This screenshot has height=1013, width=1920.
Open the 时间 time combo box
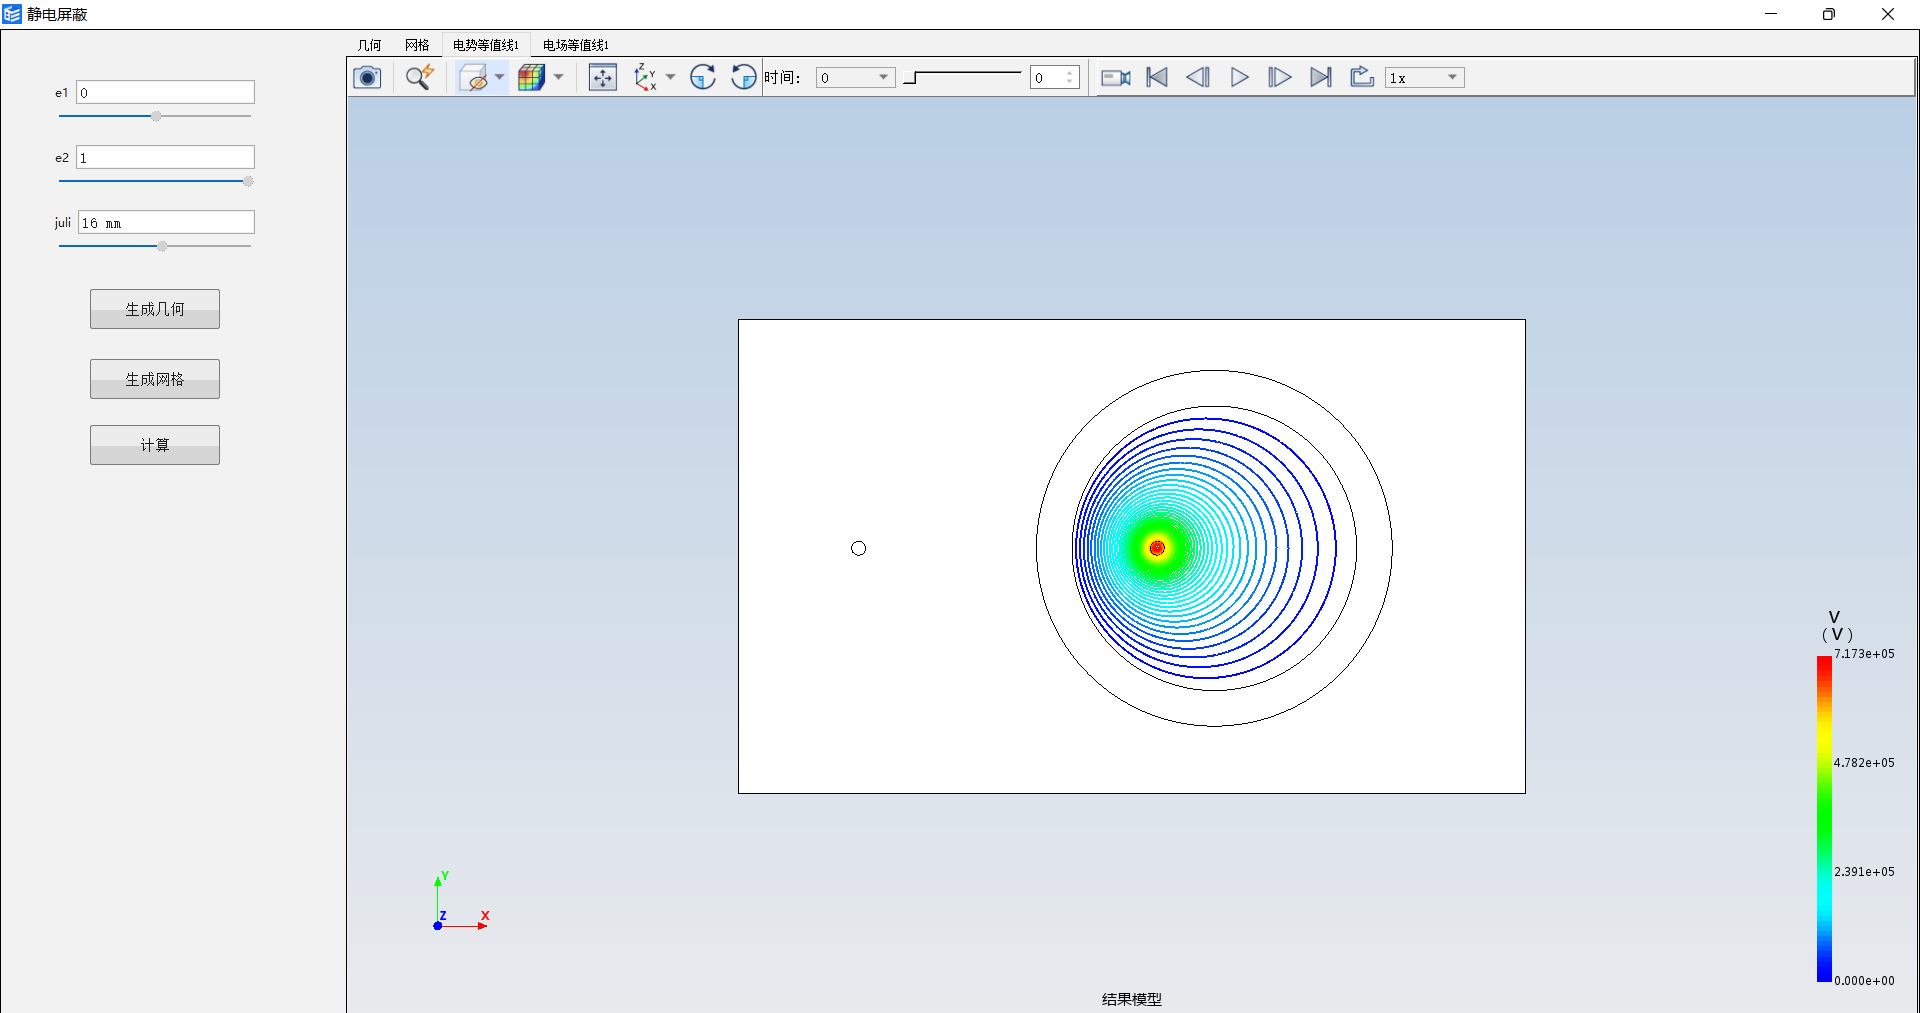[x=855, y=78]
